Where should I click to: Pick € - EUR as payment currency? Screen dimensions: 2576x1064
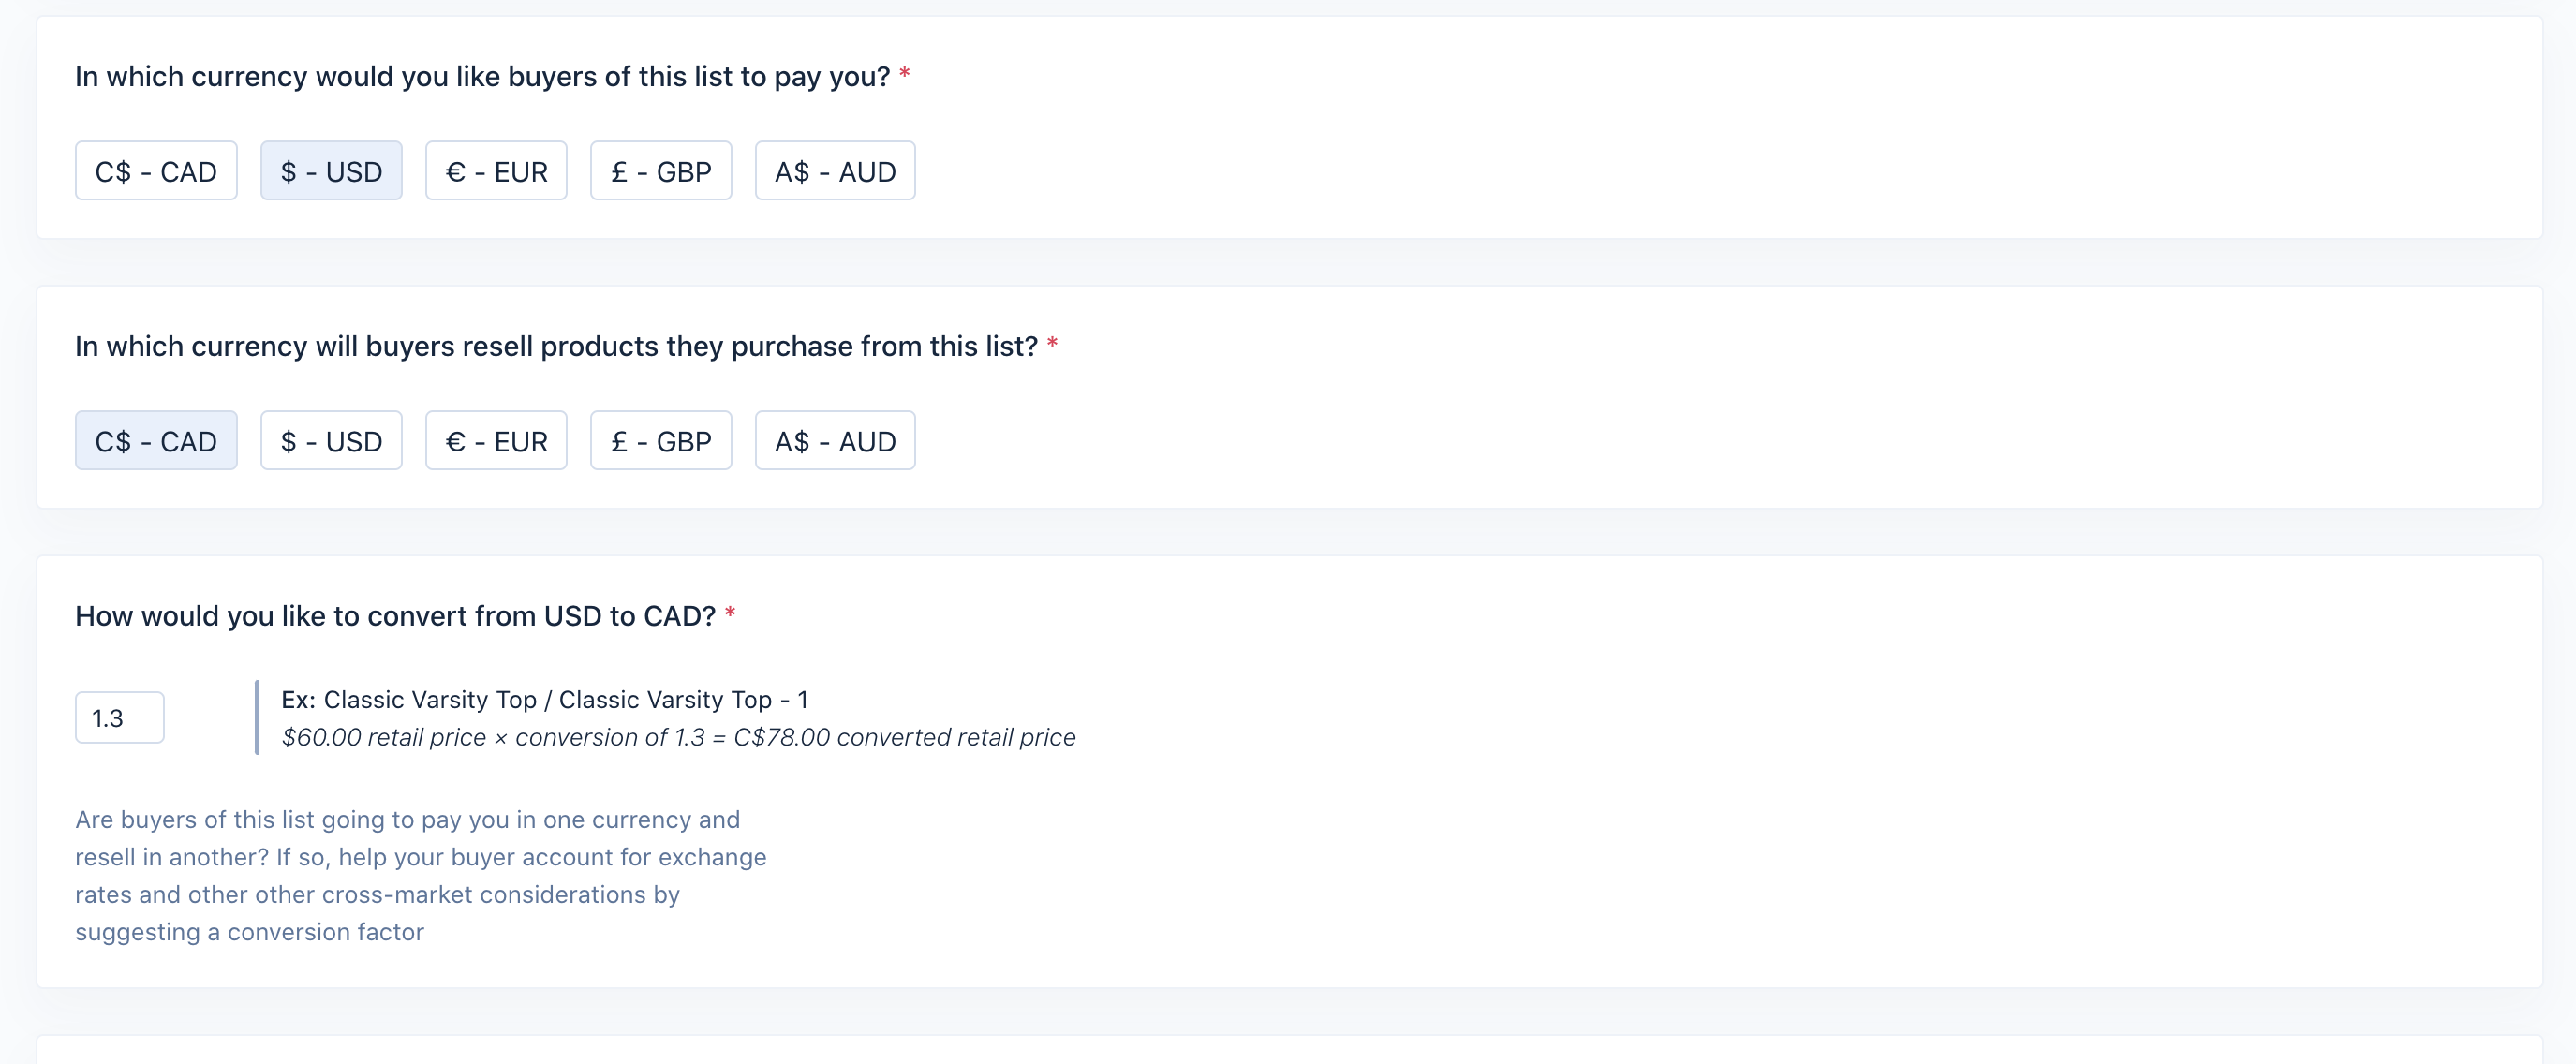click(x=496, y=171)
